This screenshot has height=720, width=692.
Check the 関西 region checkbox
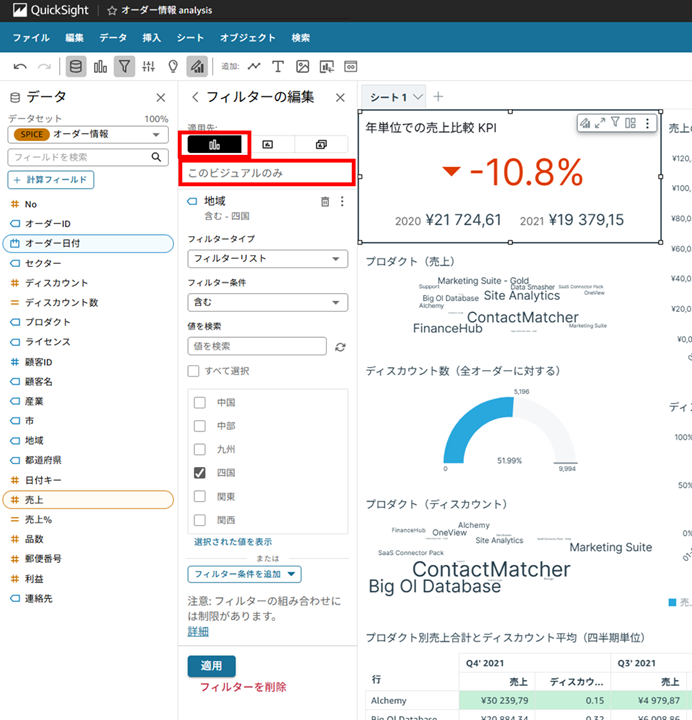[x=200, y=520]
